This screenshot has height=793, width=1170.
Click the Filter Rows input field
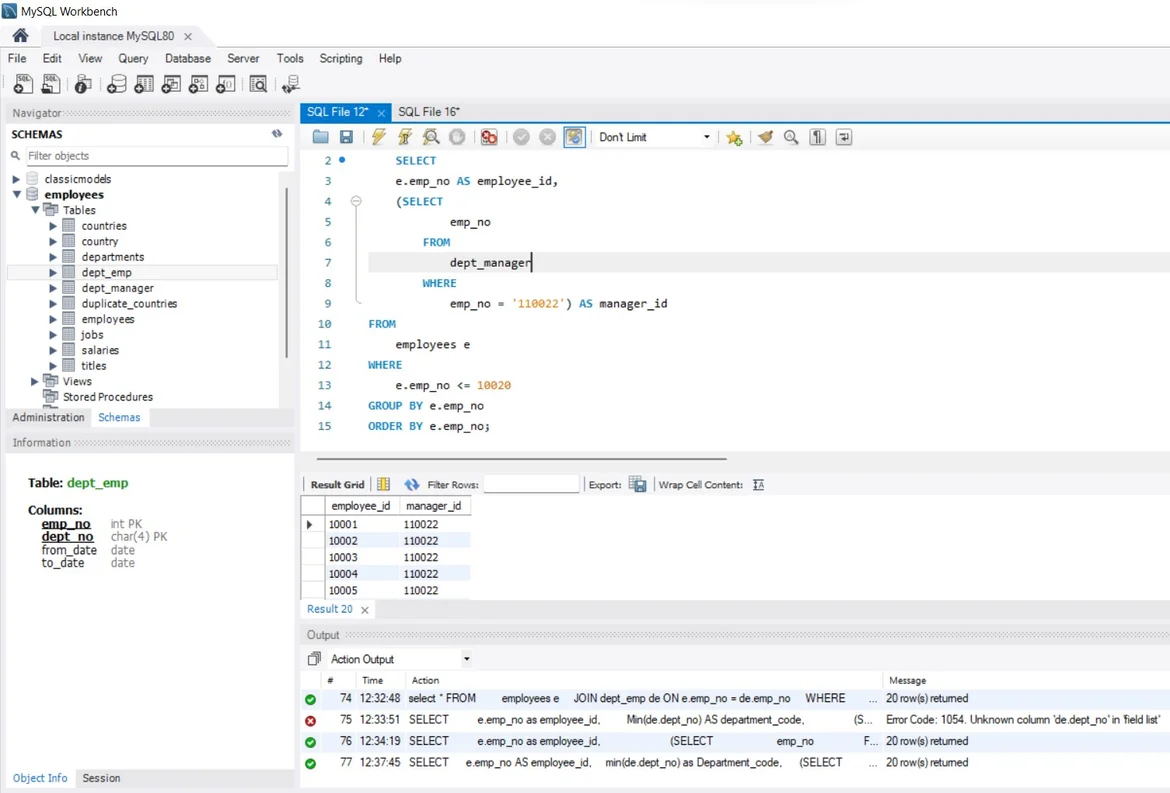(531, 484)
